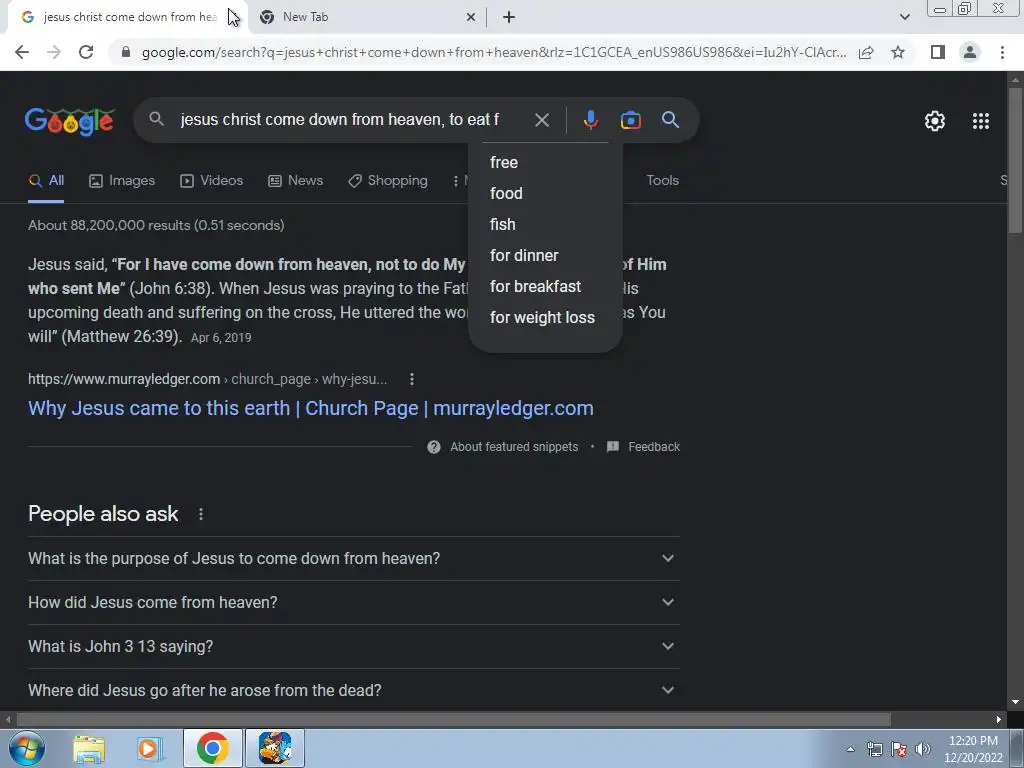Open the Google apps grid
Screen dimensions: 1024x768
[980, 121]
